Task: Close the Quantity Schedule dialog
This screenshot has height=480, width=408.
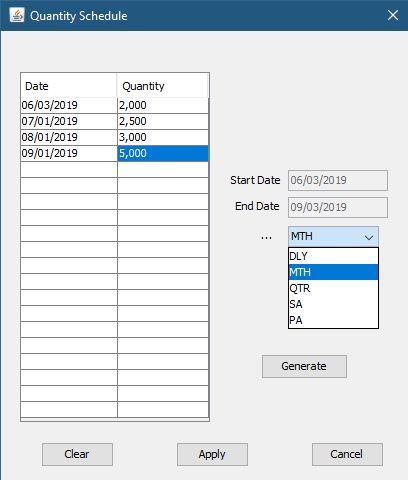Action: tap(393, 15)
